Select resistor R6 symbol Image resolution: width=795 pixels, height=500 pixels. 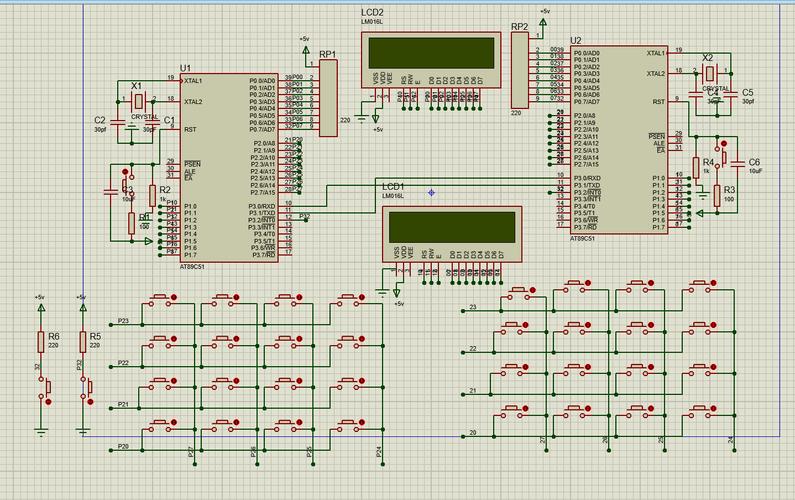pyautogui.click(x=41, y=342)
